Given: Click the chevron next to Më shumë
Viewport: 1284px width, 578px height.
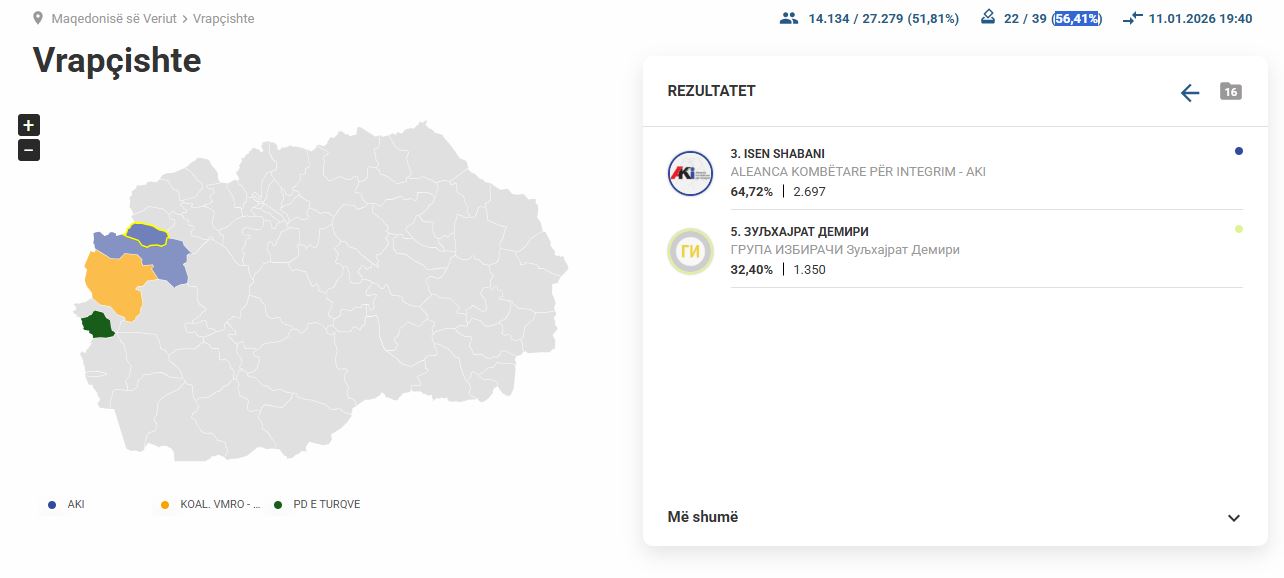Looking at the screenshot, I should [1233, 519].
